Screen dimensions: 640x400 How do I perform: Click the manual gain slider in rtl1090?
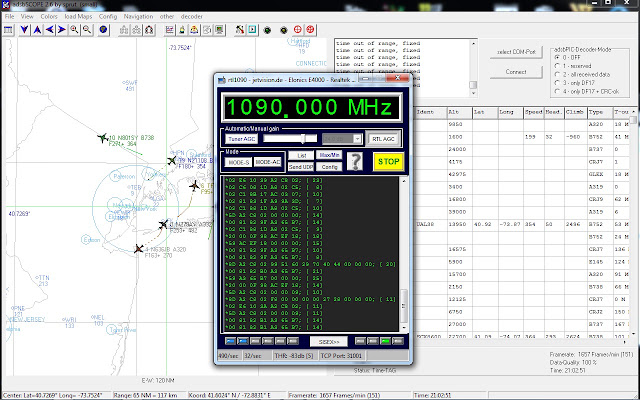tap(290, 139)
